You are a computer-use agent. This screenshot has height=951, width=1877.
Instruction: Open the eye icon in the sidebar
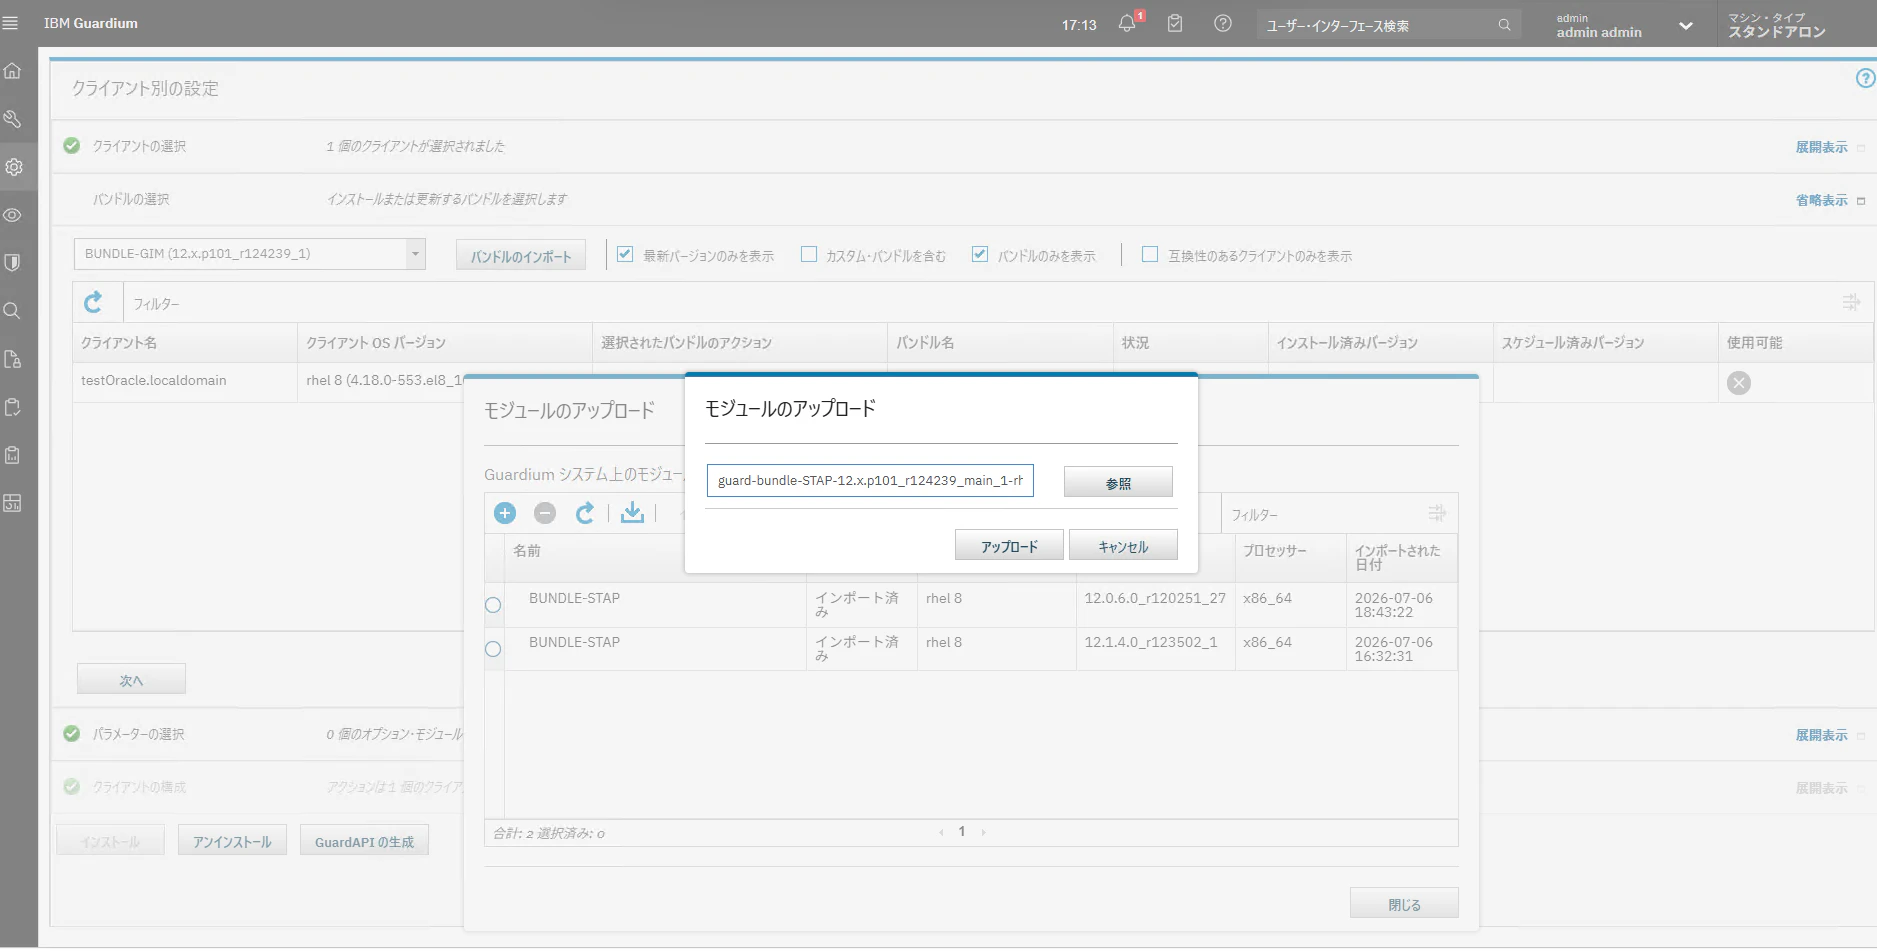[13, 215]
